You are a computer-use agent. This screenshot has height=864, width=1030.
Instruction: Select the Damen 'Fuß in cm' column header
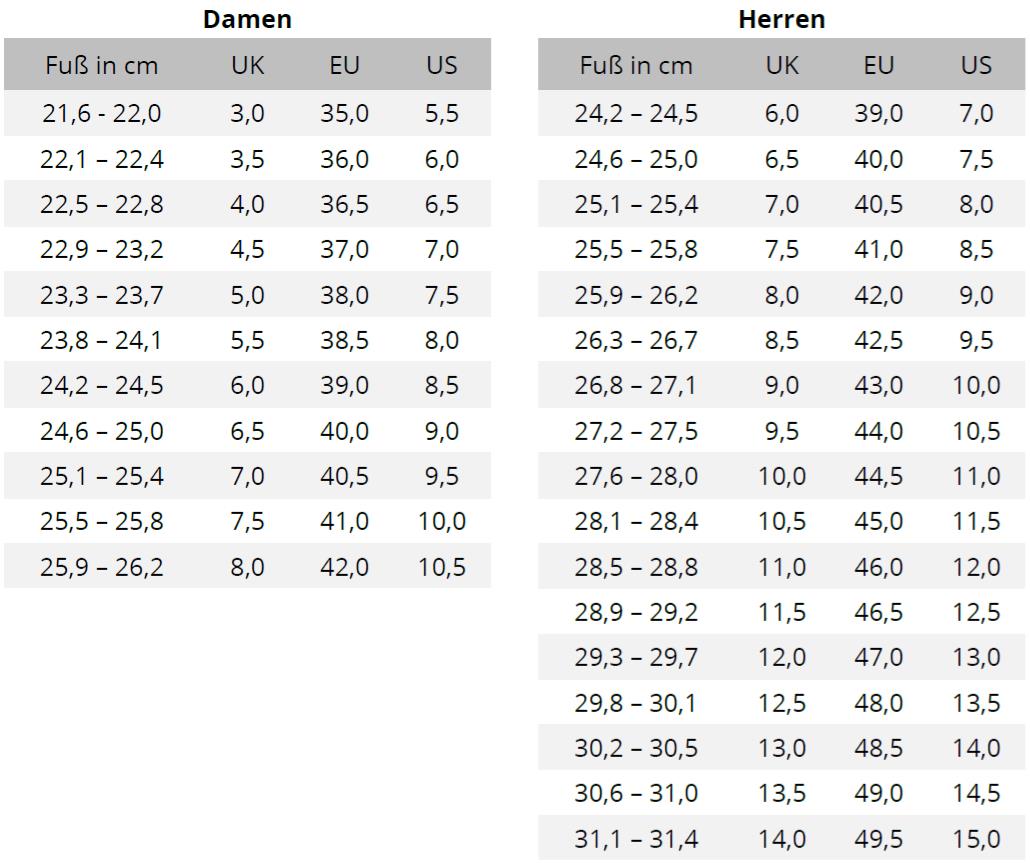tap(102, 65)
